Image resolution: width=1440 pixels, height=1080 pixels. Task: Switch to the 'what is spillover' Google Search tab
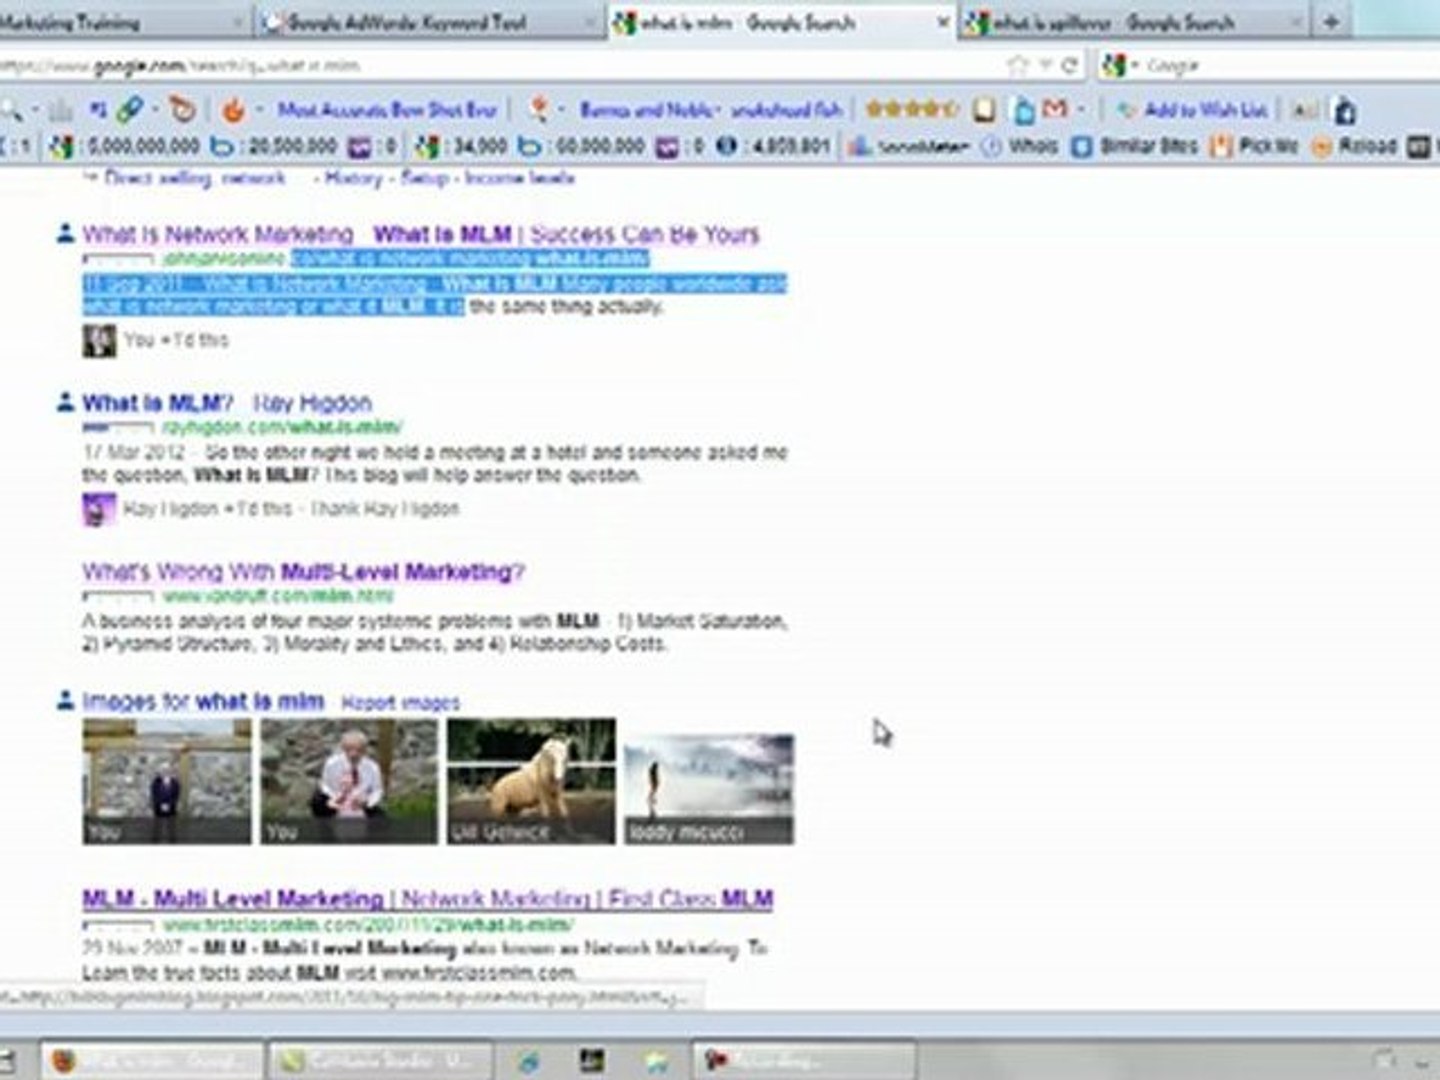(1134, 21)
